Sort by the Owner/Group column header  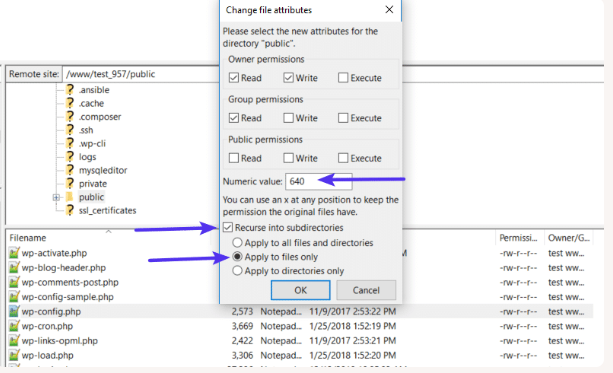[x=568, y=238]
